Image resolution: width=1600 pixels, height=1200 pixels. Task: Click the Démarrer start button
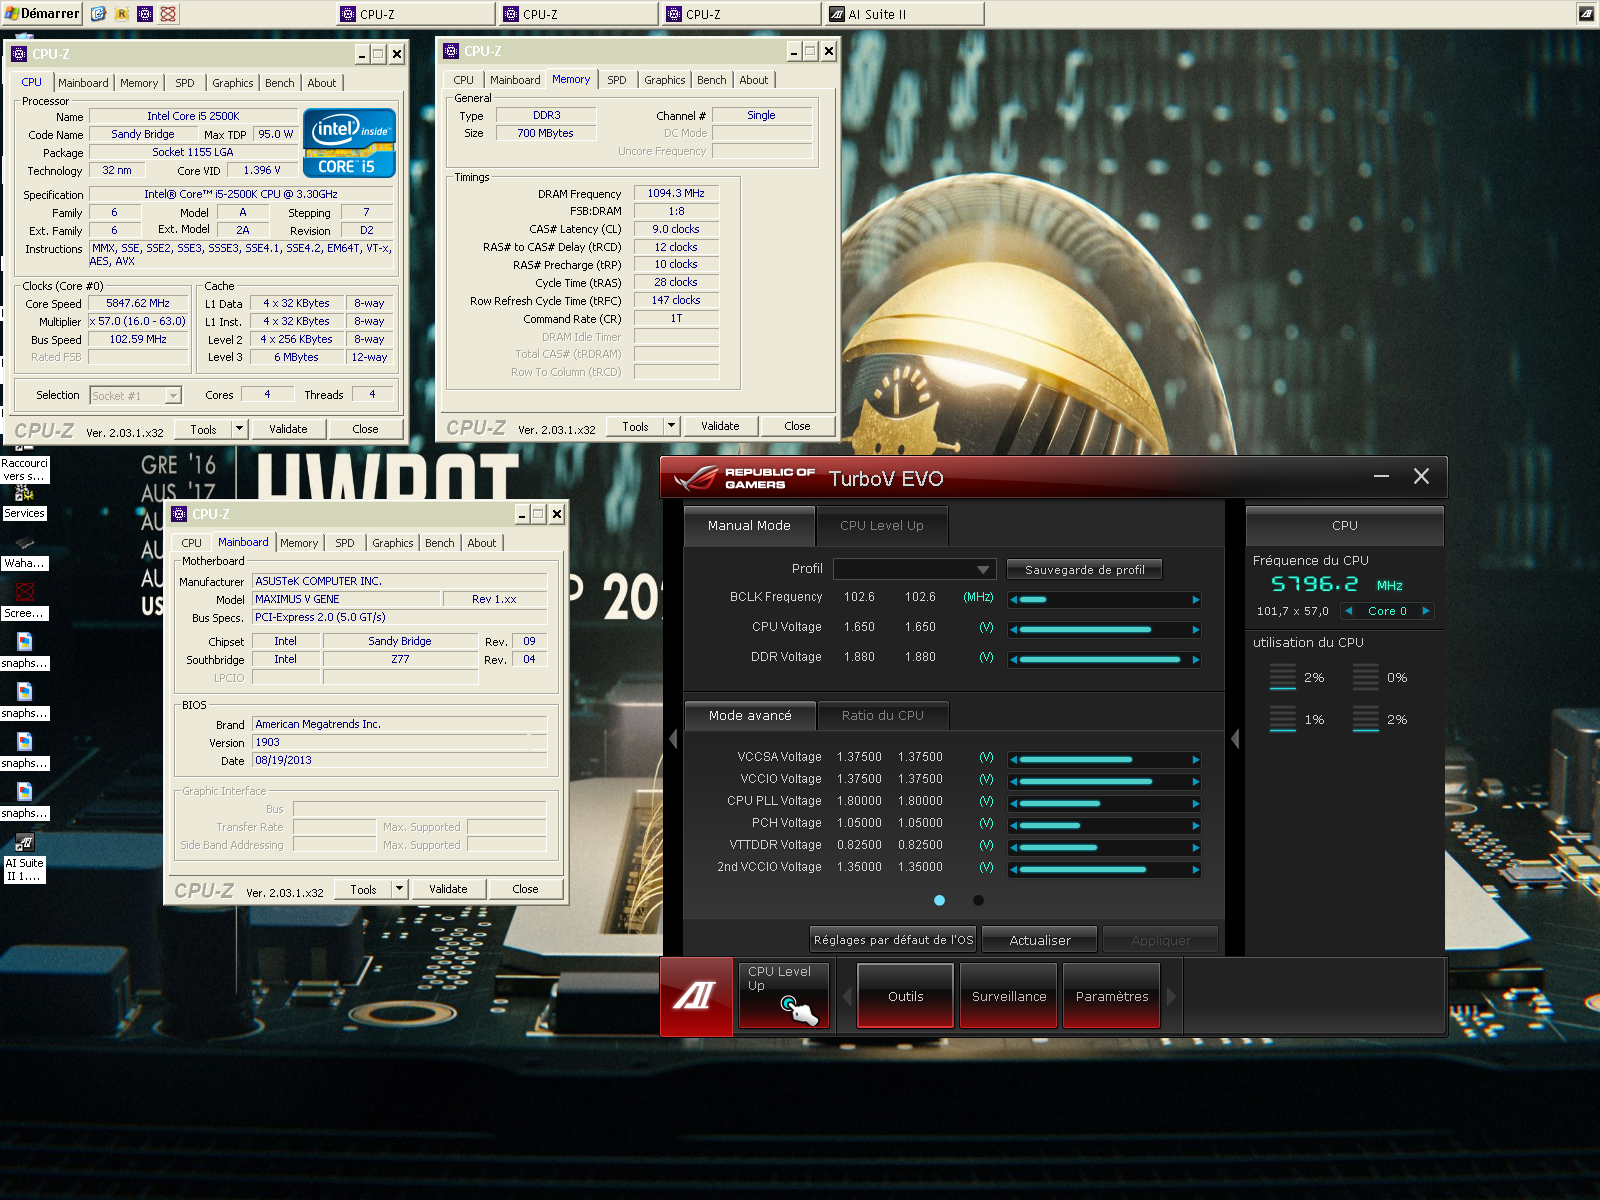pos(42,13)
